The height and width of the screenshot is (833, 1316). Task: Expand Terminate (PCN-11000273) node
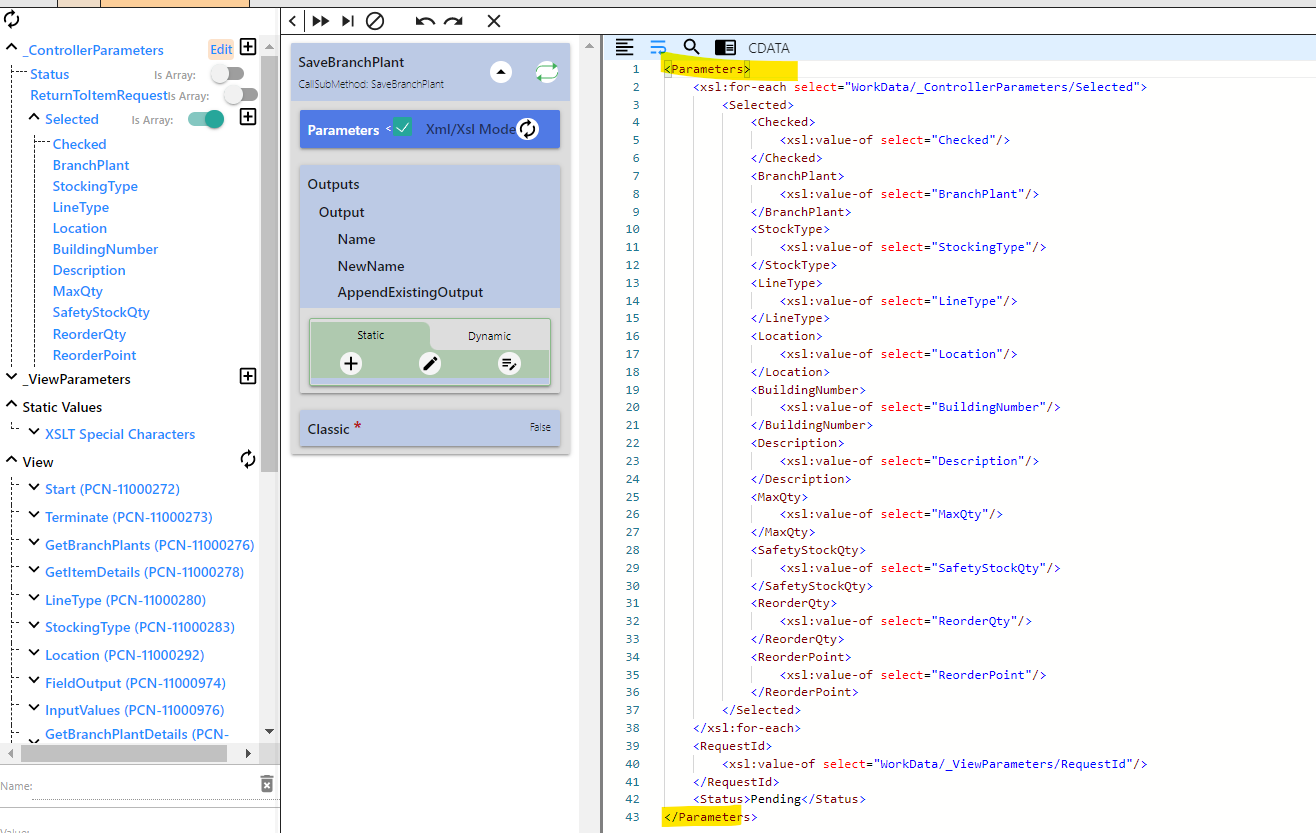[35, 515]
